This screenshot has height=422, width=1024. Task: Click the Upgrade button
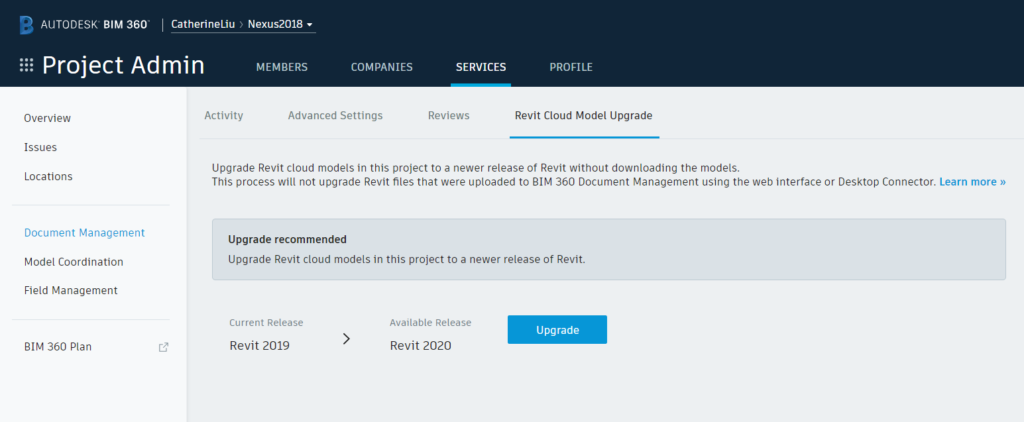coord(557,330)
